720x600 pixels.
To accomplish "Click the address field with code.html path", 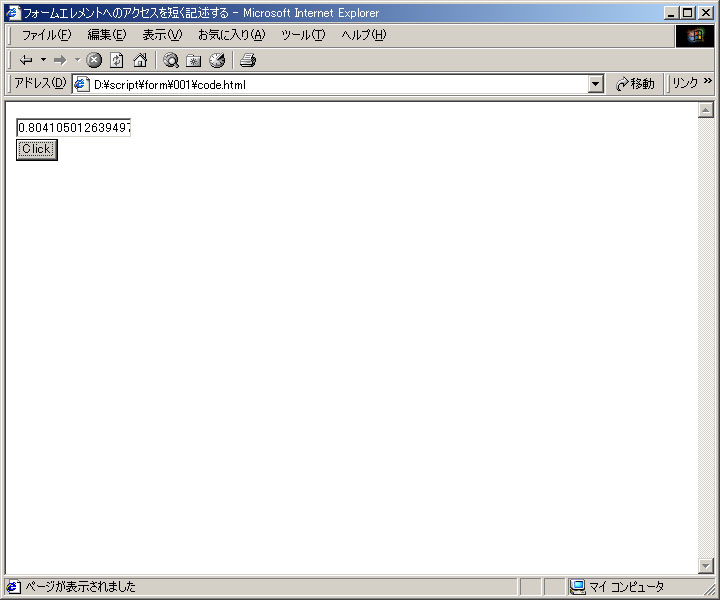I will (x=340, y=84).
